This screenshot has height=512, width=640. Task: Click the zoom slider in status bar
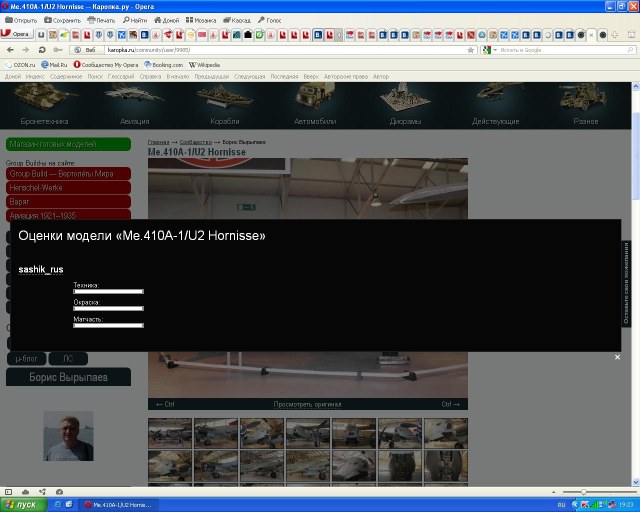pos(585,493)
